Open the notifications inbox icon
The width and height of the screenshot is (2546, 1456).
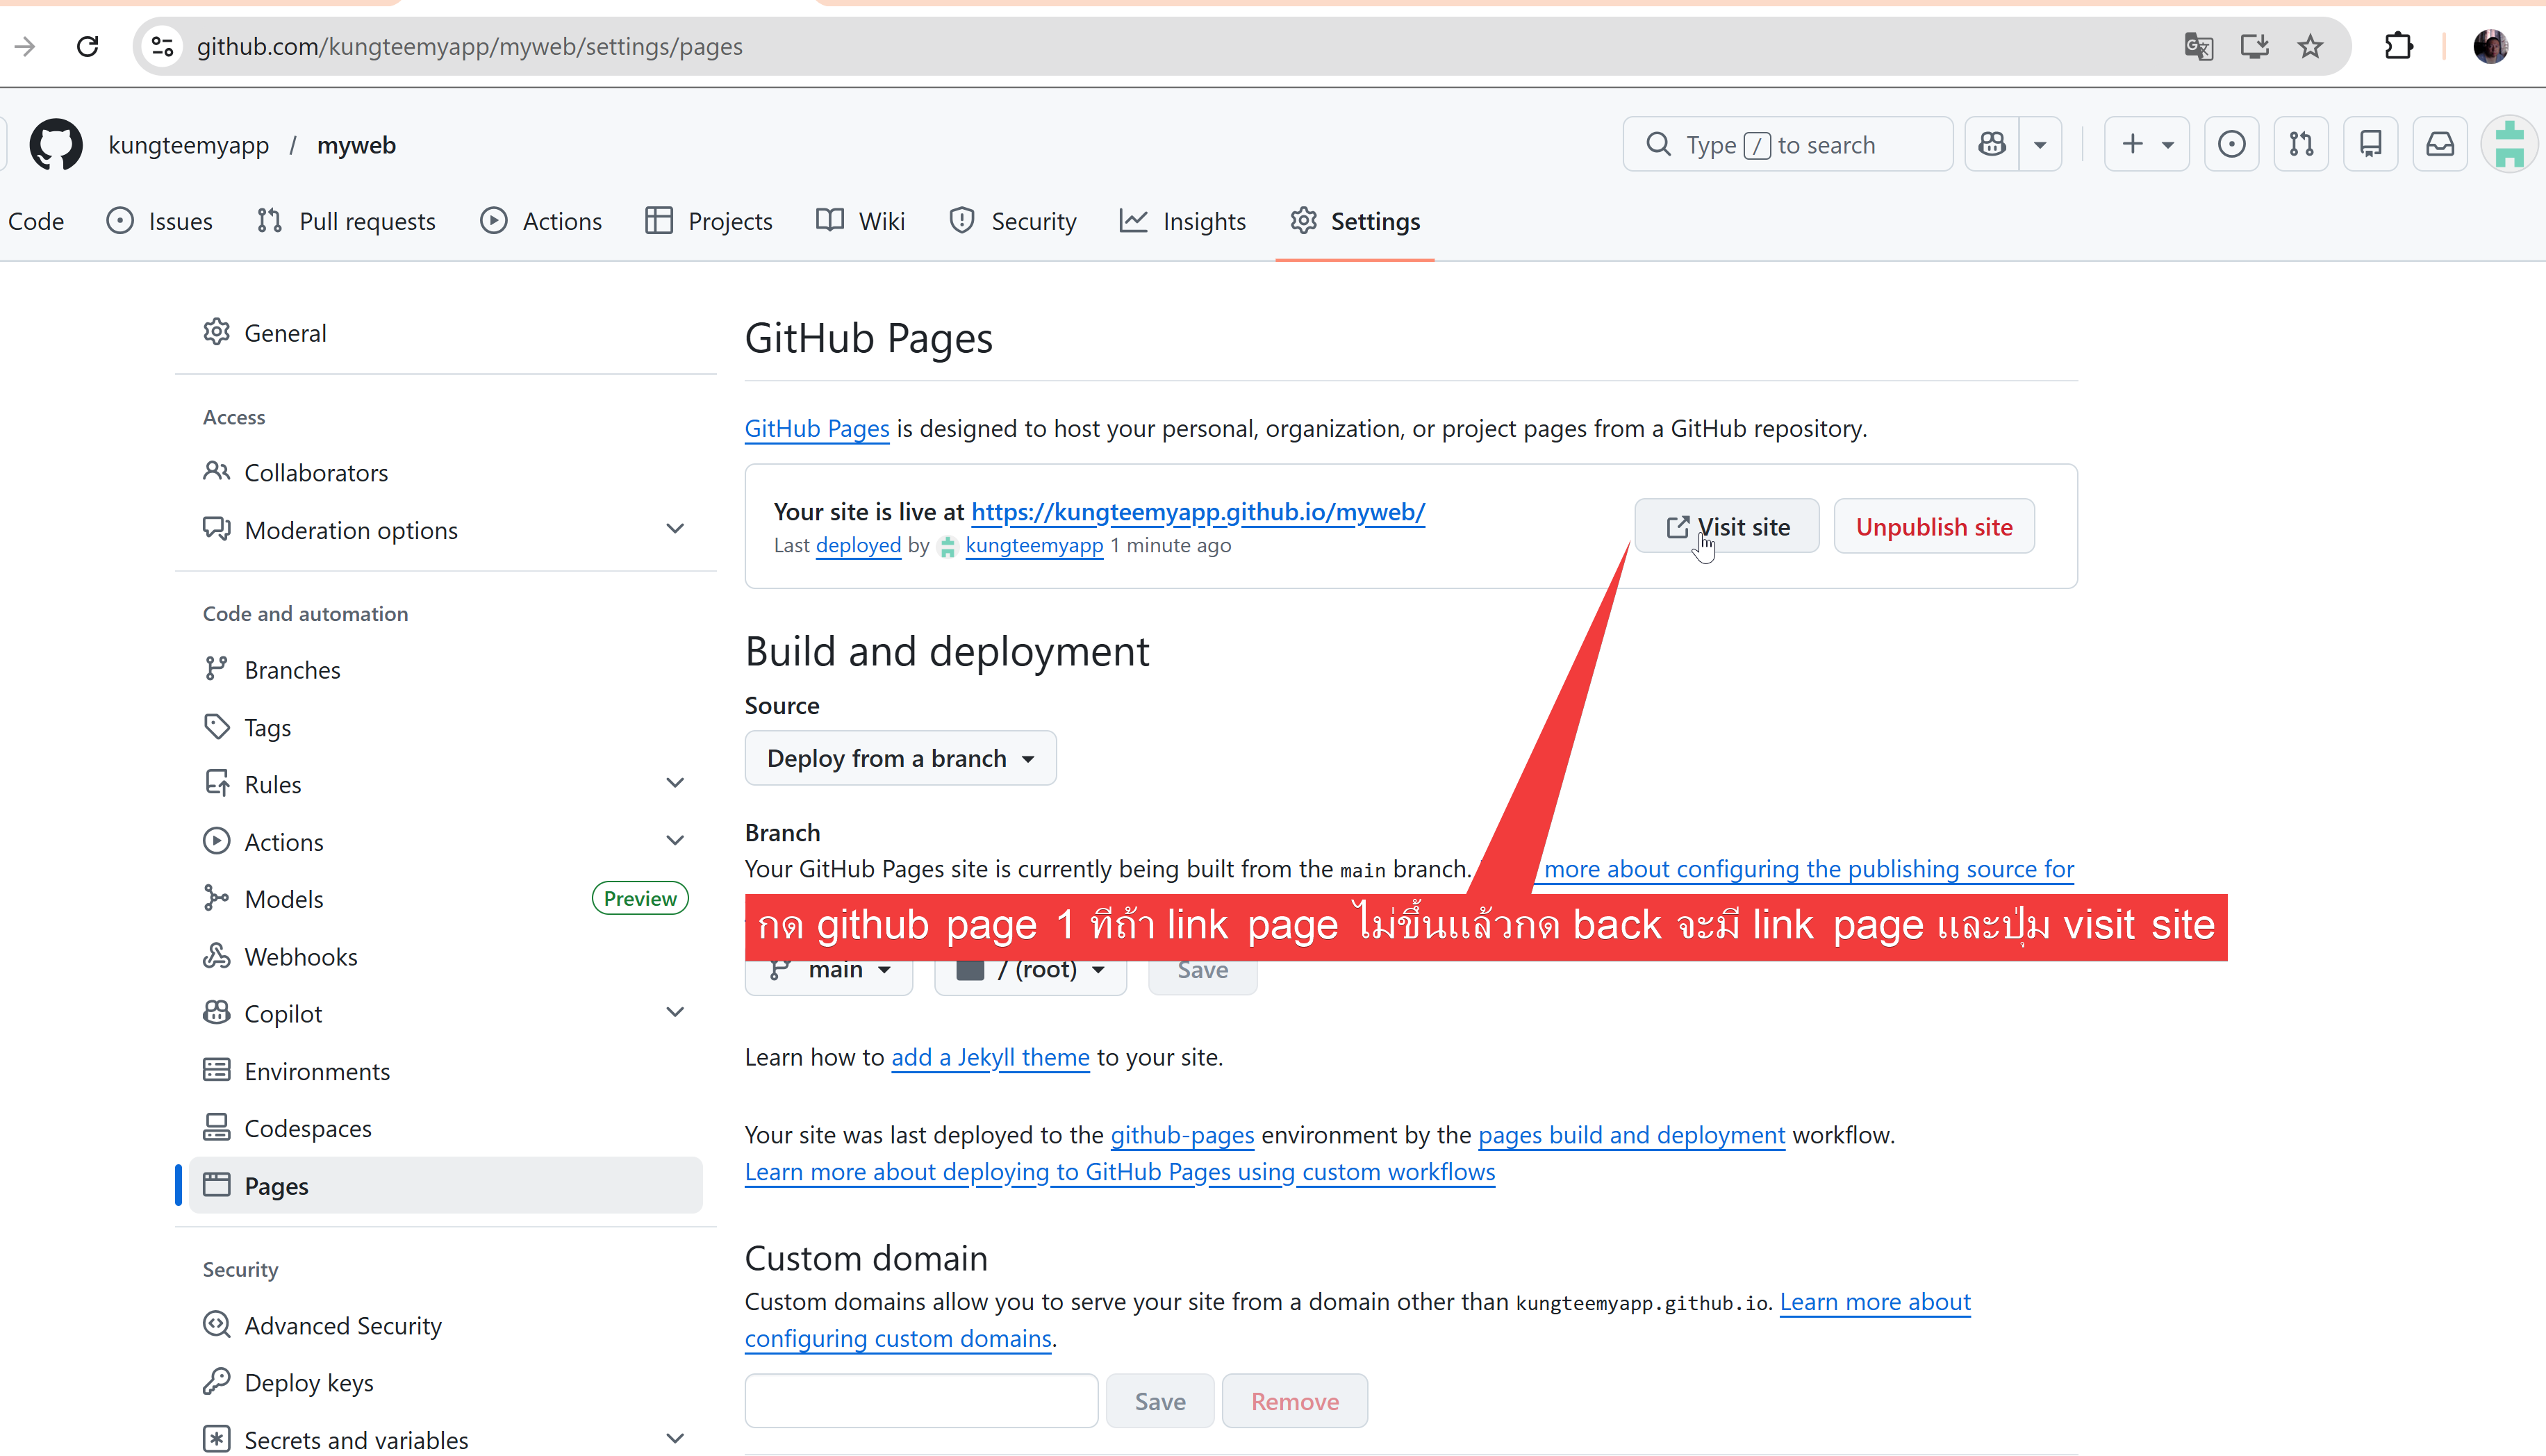tap(2440, 145)
